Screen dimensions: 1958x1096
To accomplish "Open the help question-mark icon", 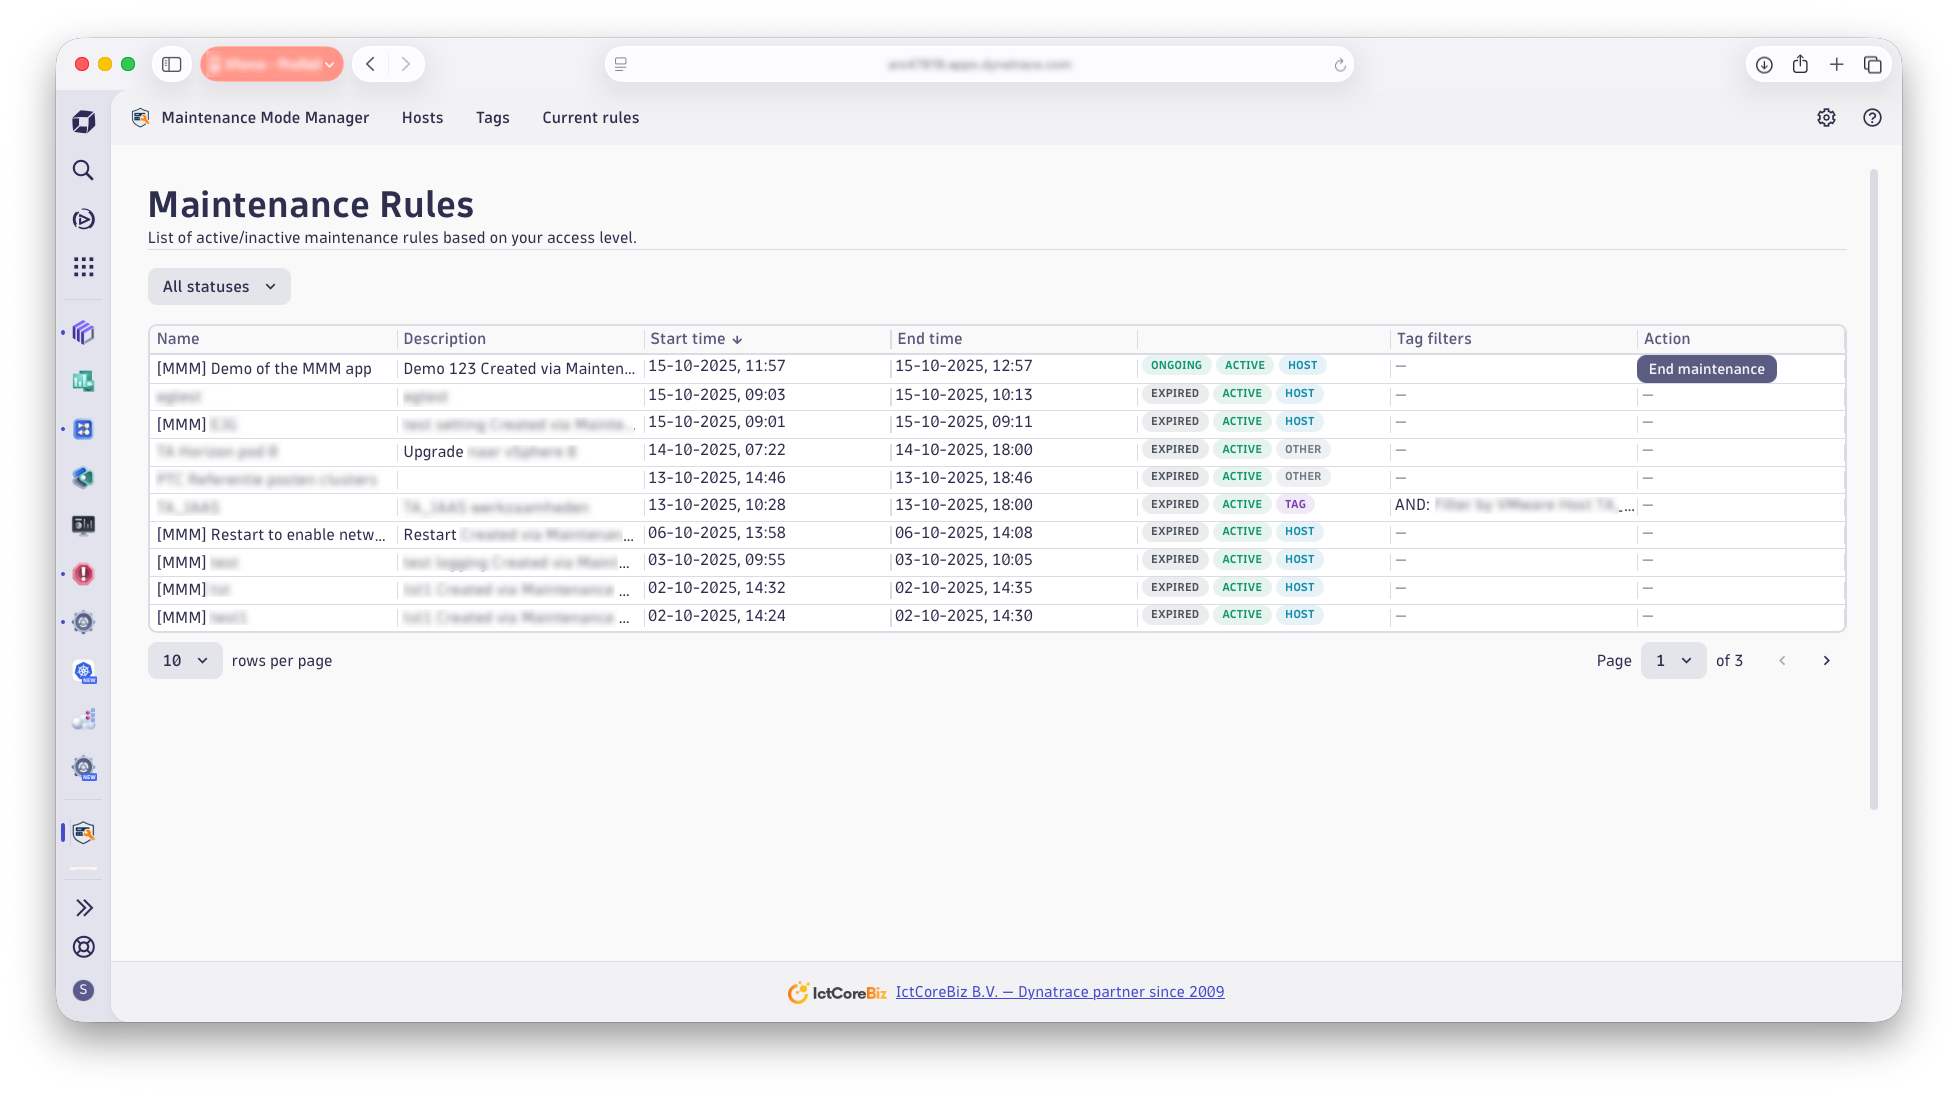I will point(1872,117).
